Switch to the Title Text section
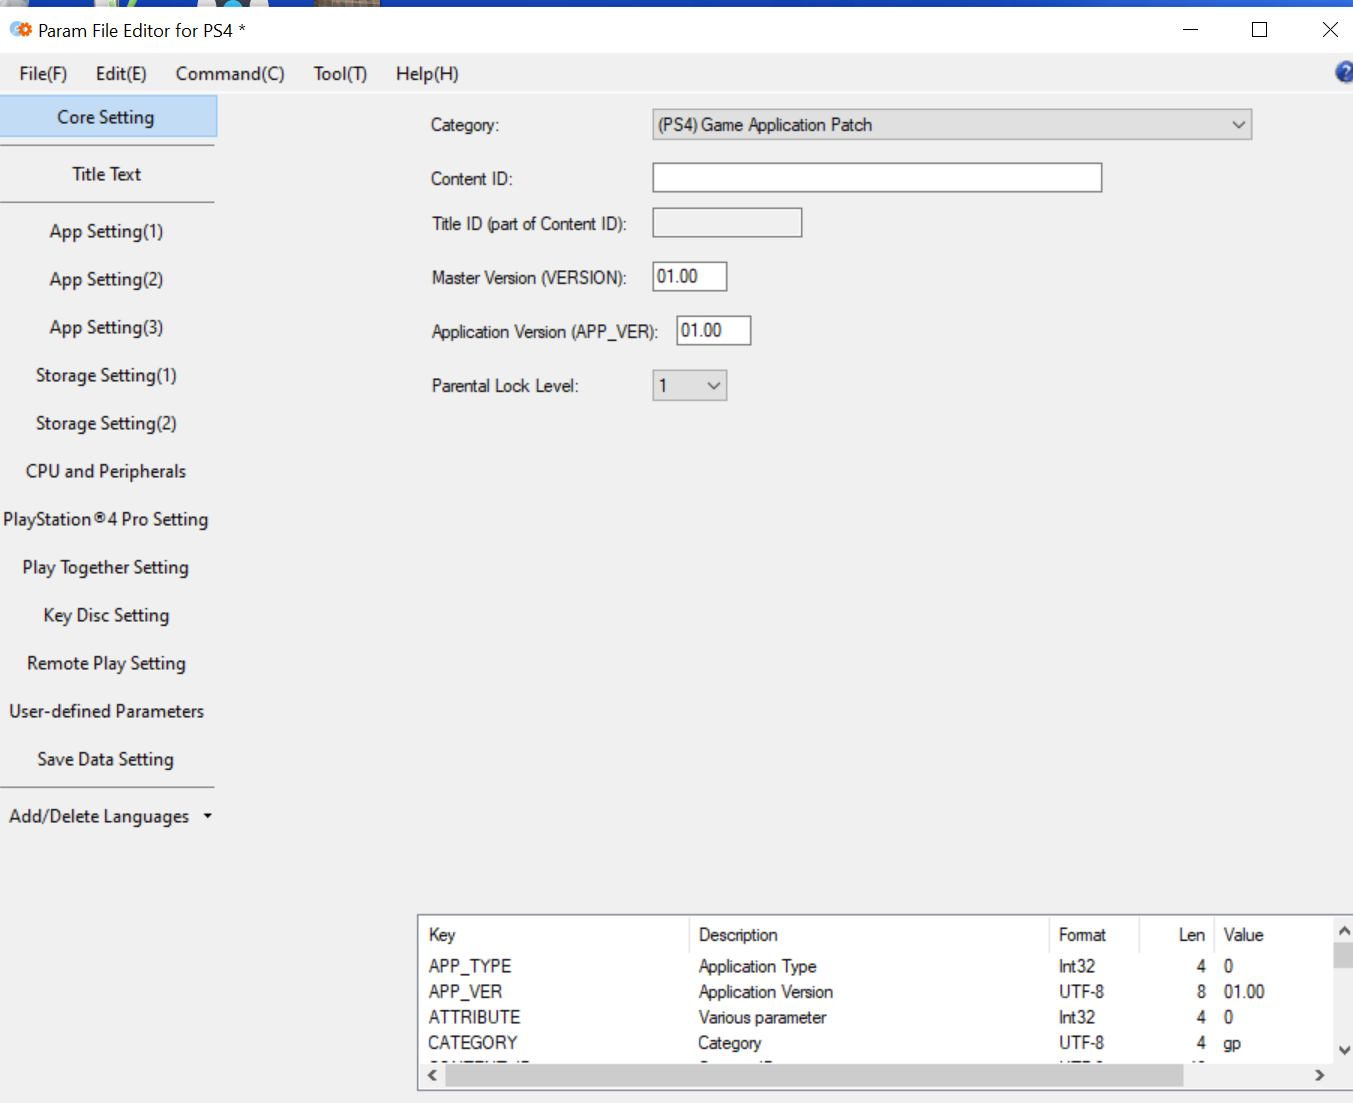Image resolution: width=1353 pixels, height=1103 pixels. (107, 174)
